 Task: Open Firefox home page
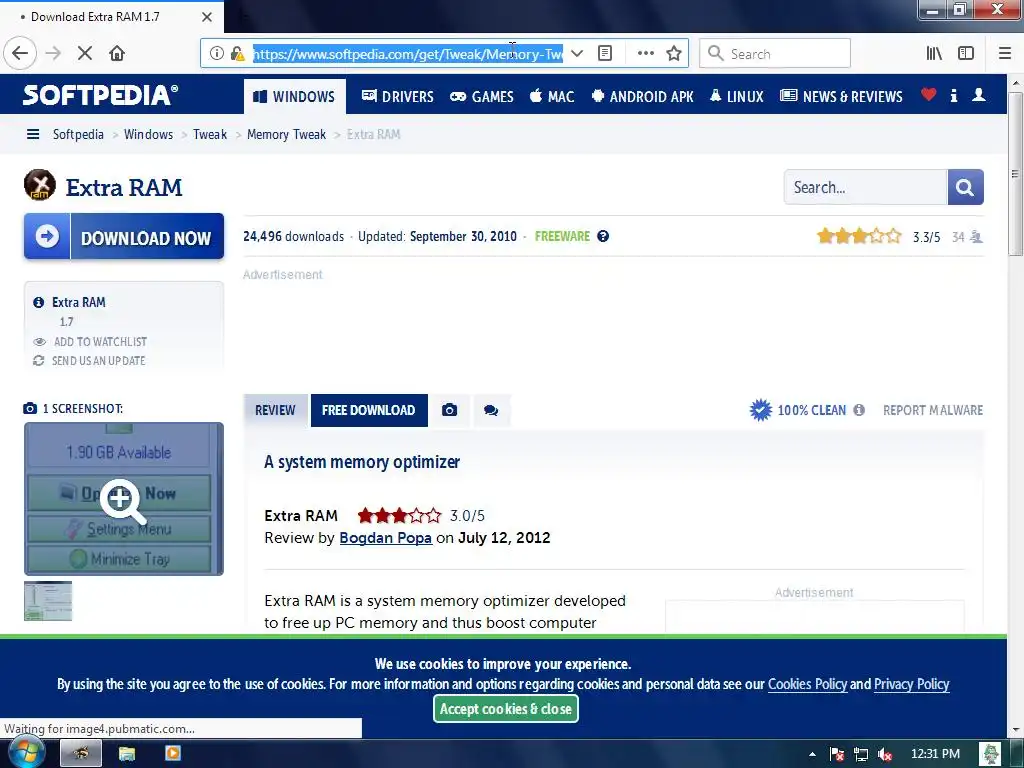coord(117,53)
